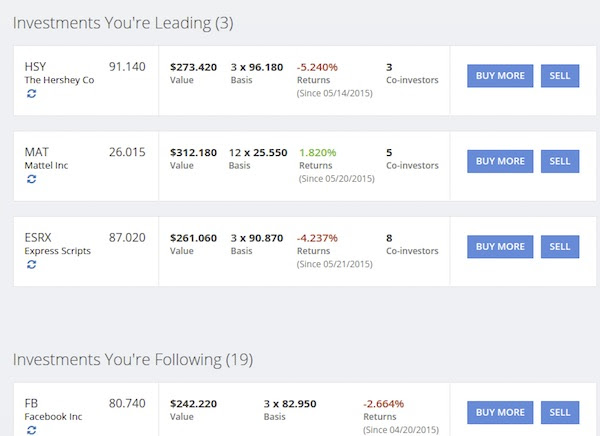
Task: Refresh the HSY Hershey quote icon
Action: (30, 94)
